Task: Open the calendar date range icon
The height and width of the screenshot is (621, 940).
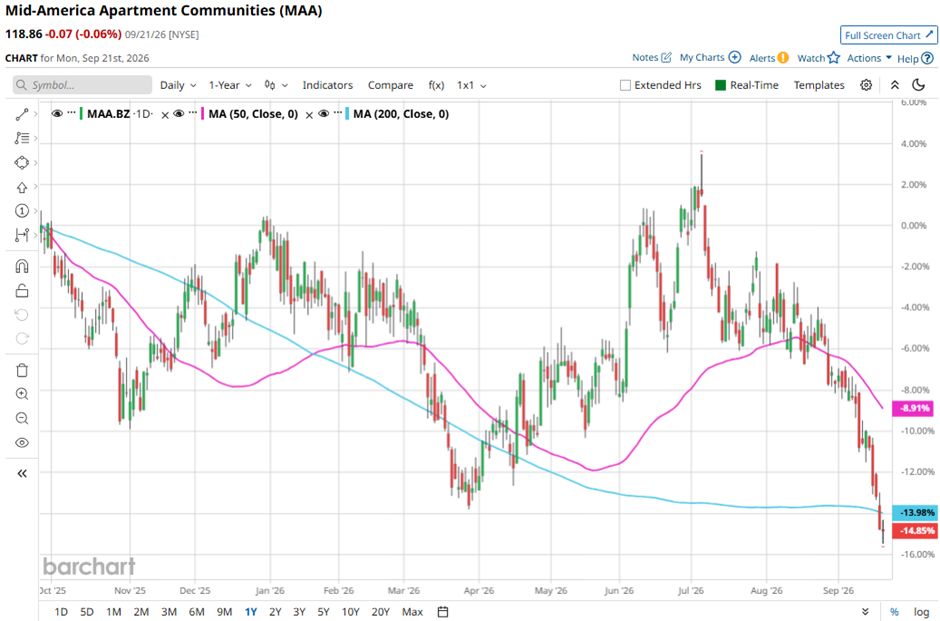Action: click(x=442, y=611)
